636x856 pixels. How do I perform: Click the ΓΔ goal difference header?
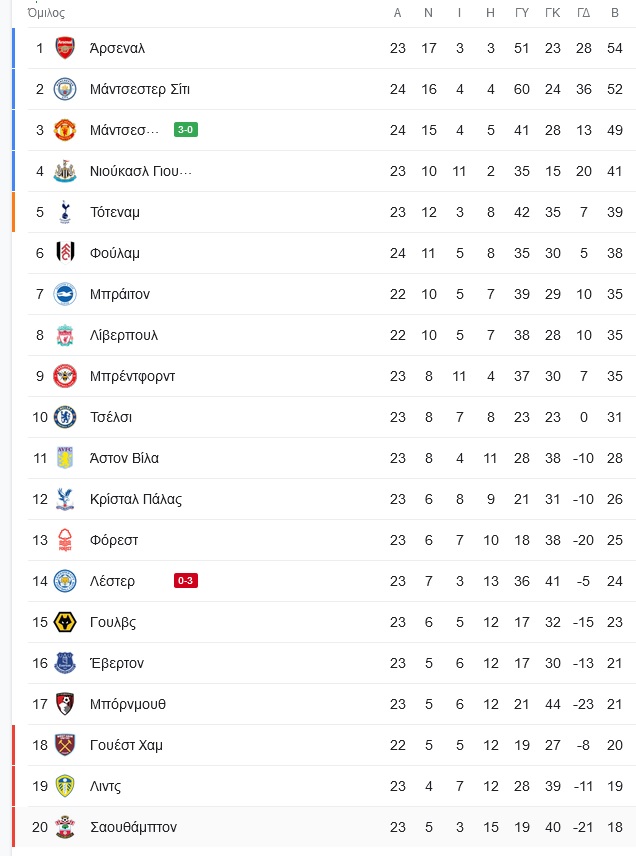(x=584, y=13)
